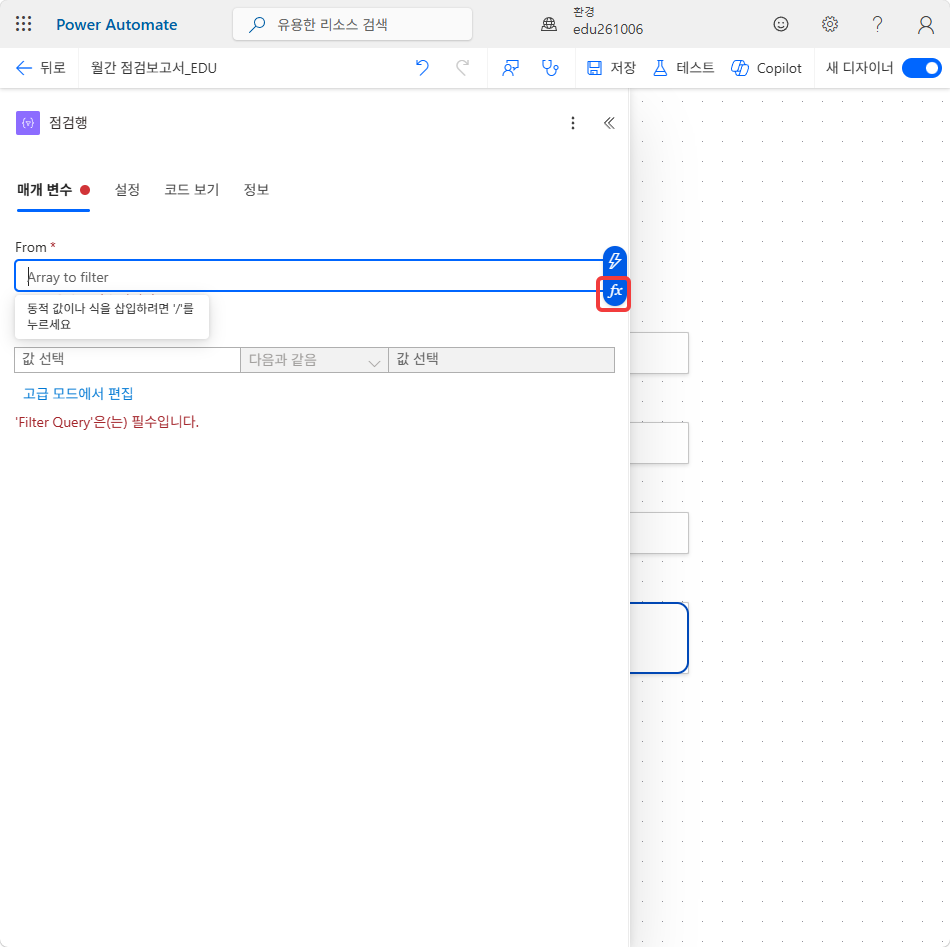Switch to the 설정 tab
The width and height of the screenshot is (950, 947).
pos(127,190)
